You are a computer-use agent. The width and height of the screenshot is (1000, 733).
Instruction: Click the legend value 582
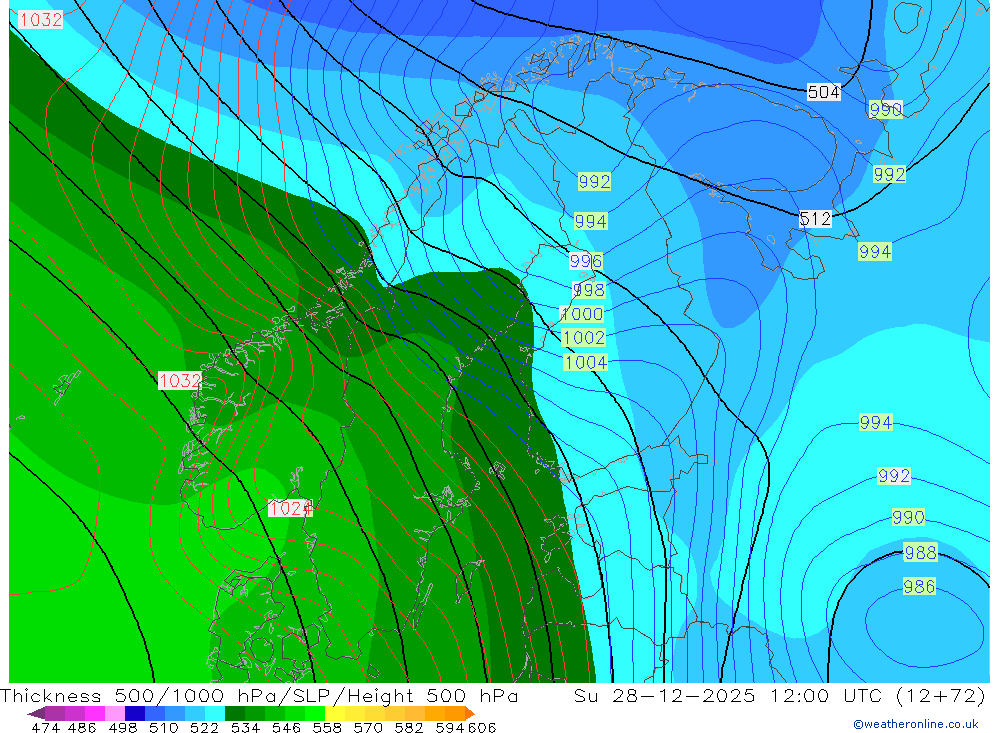[x=408, y=727]
